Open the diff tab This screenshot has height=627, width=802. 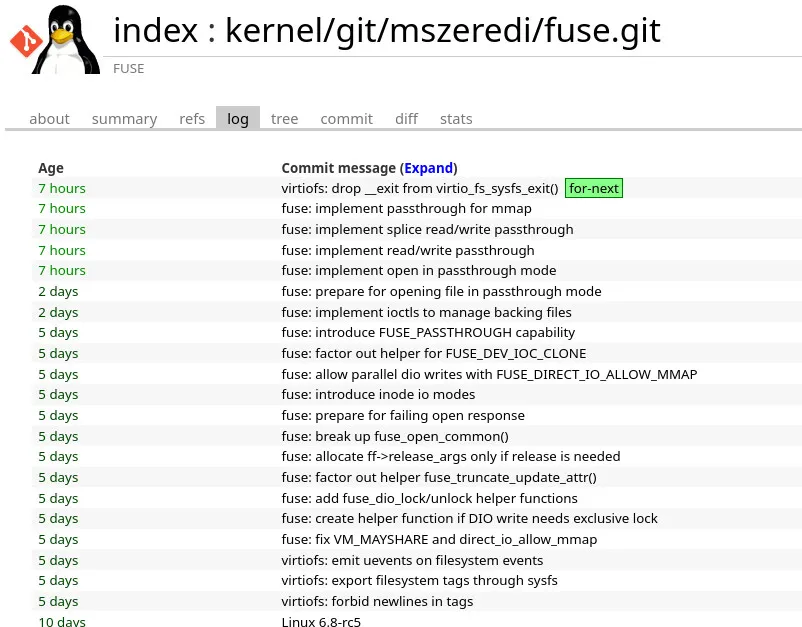pos(406,119)
